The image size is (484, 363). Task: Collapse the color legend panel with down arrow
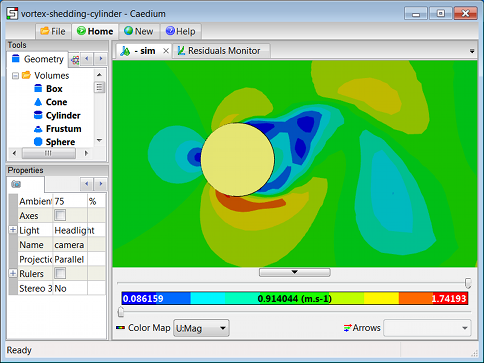(295, 272)
